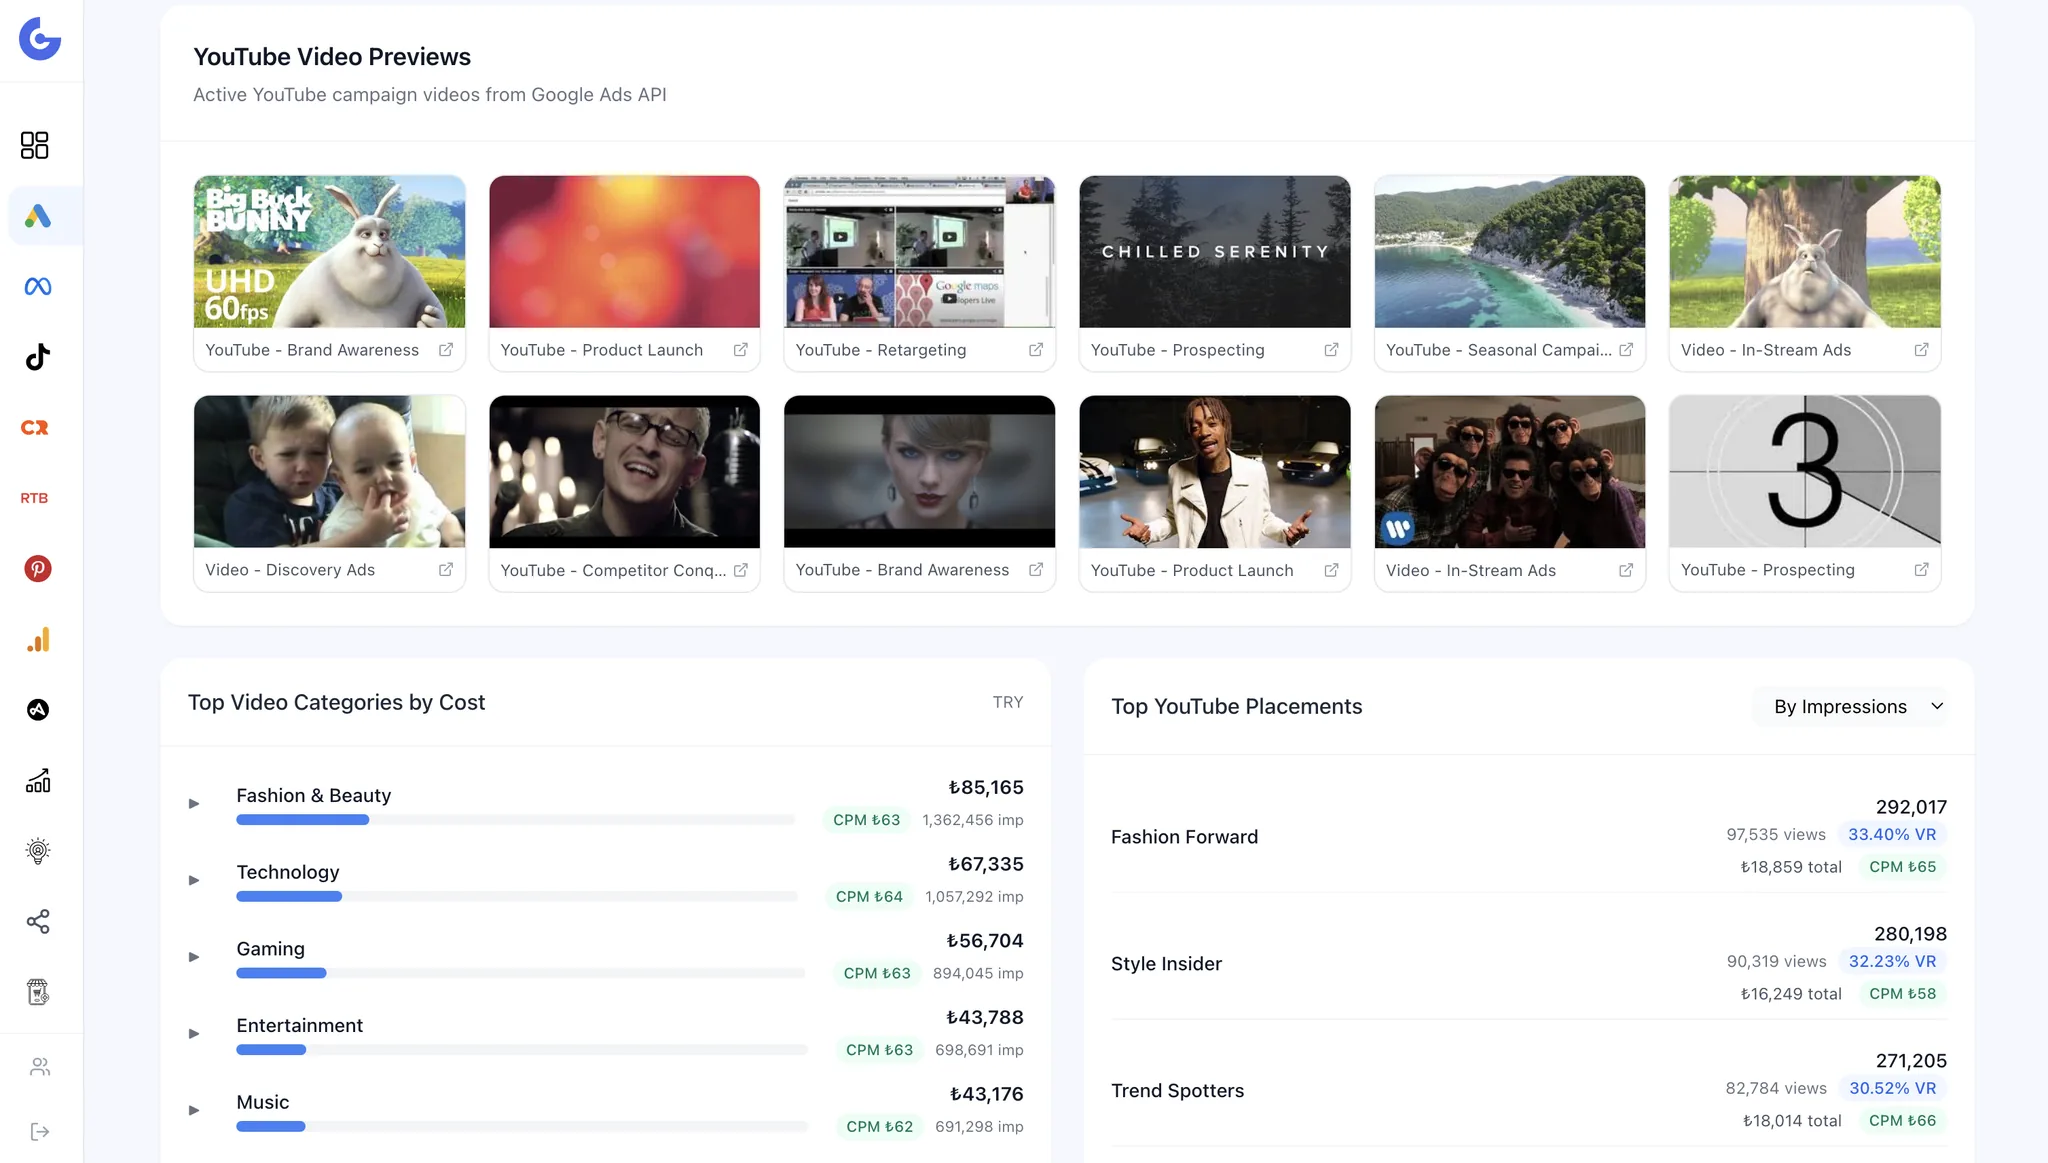Open the TikTok sidebar icon
The width and height of the screenshot is (2048, 1163).
pyautogui.click(x=38, y=357)
